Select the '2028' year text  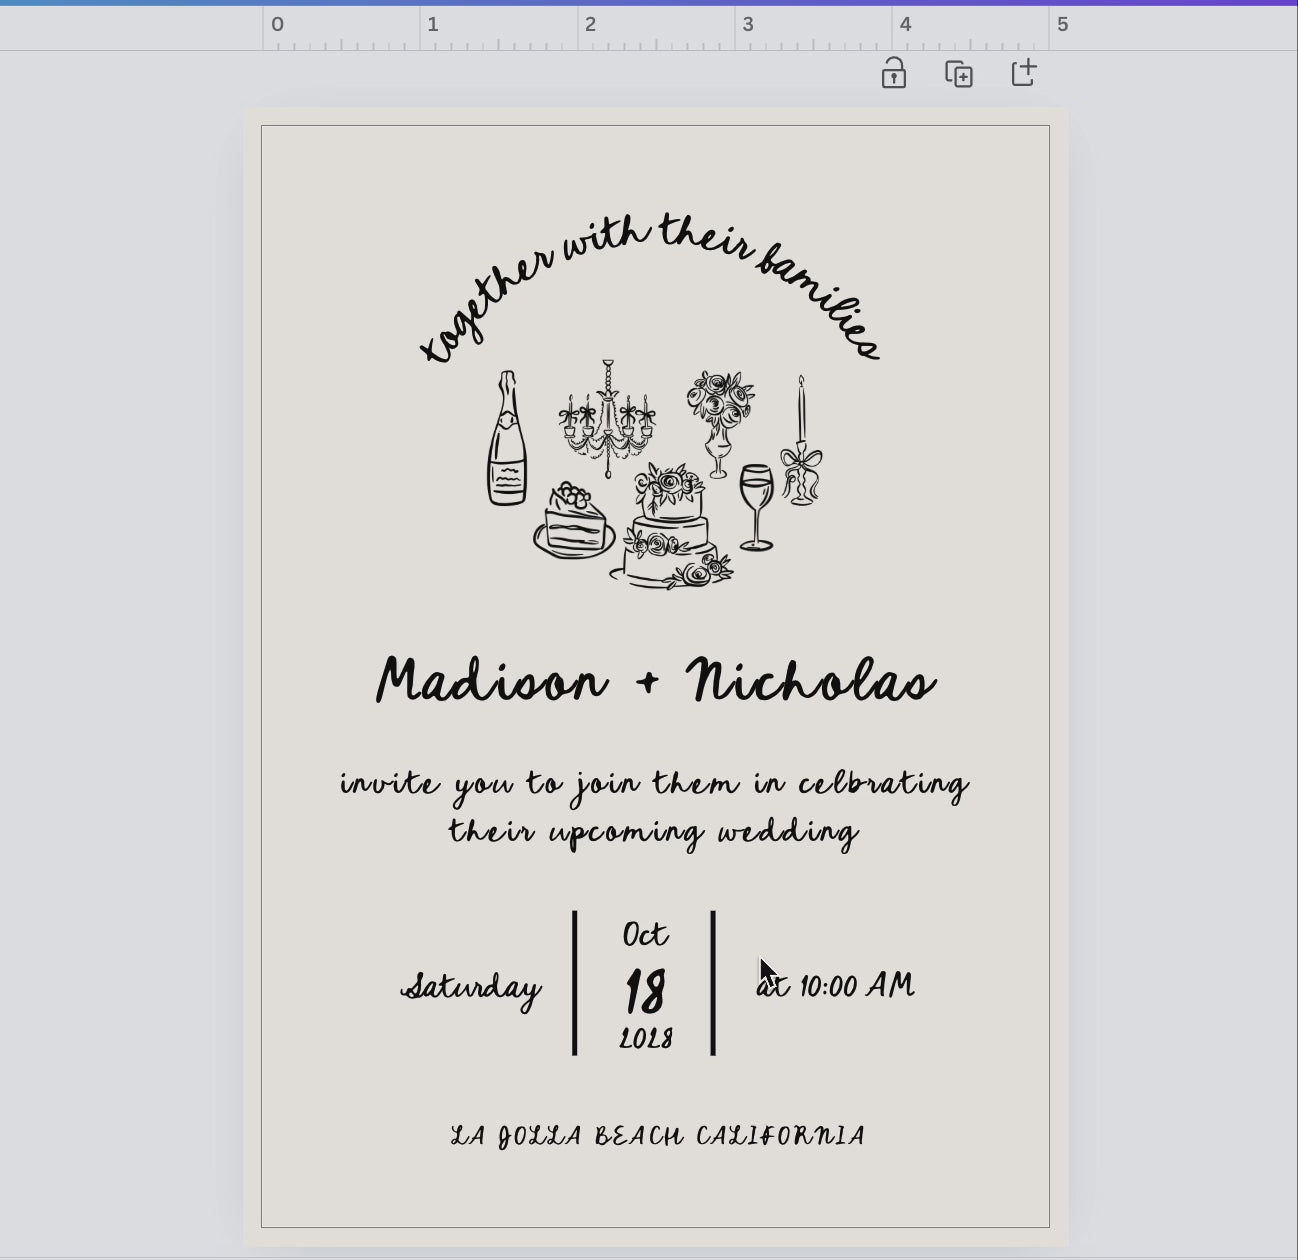(646, 1039)
